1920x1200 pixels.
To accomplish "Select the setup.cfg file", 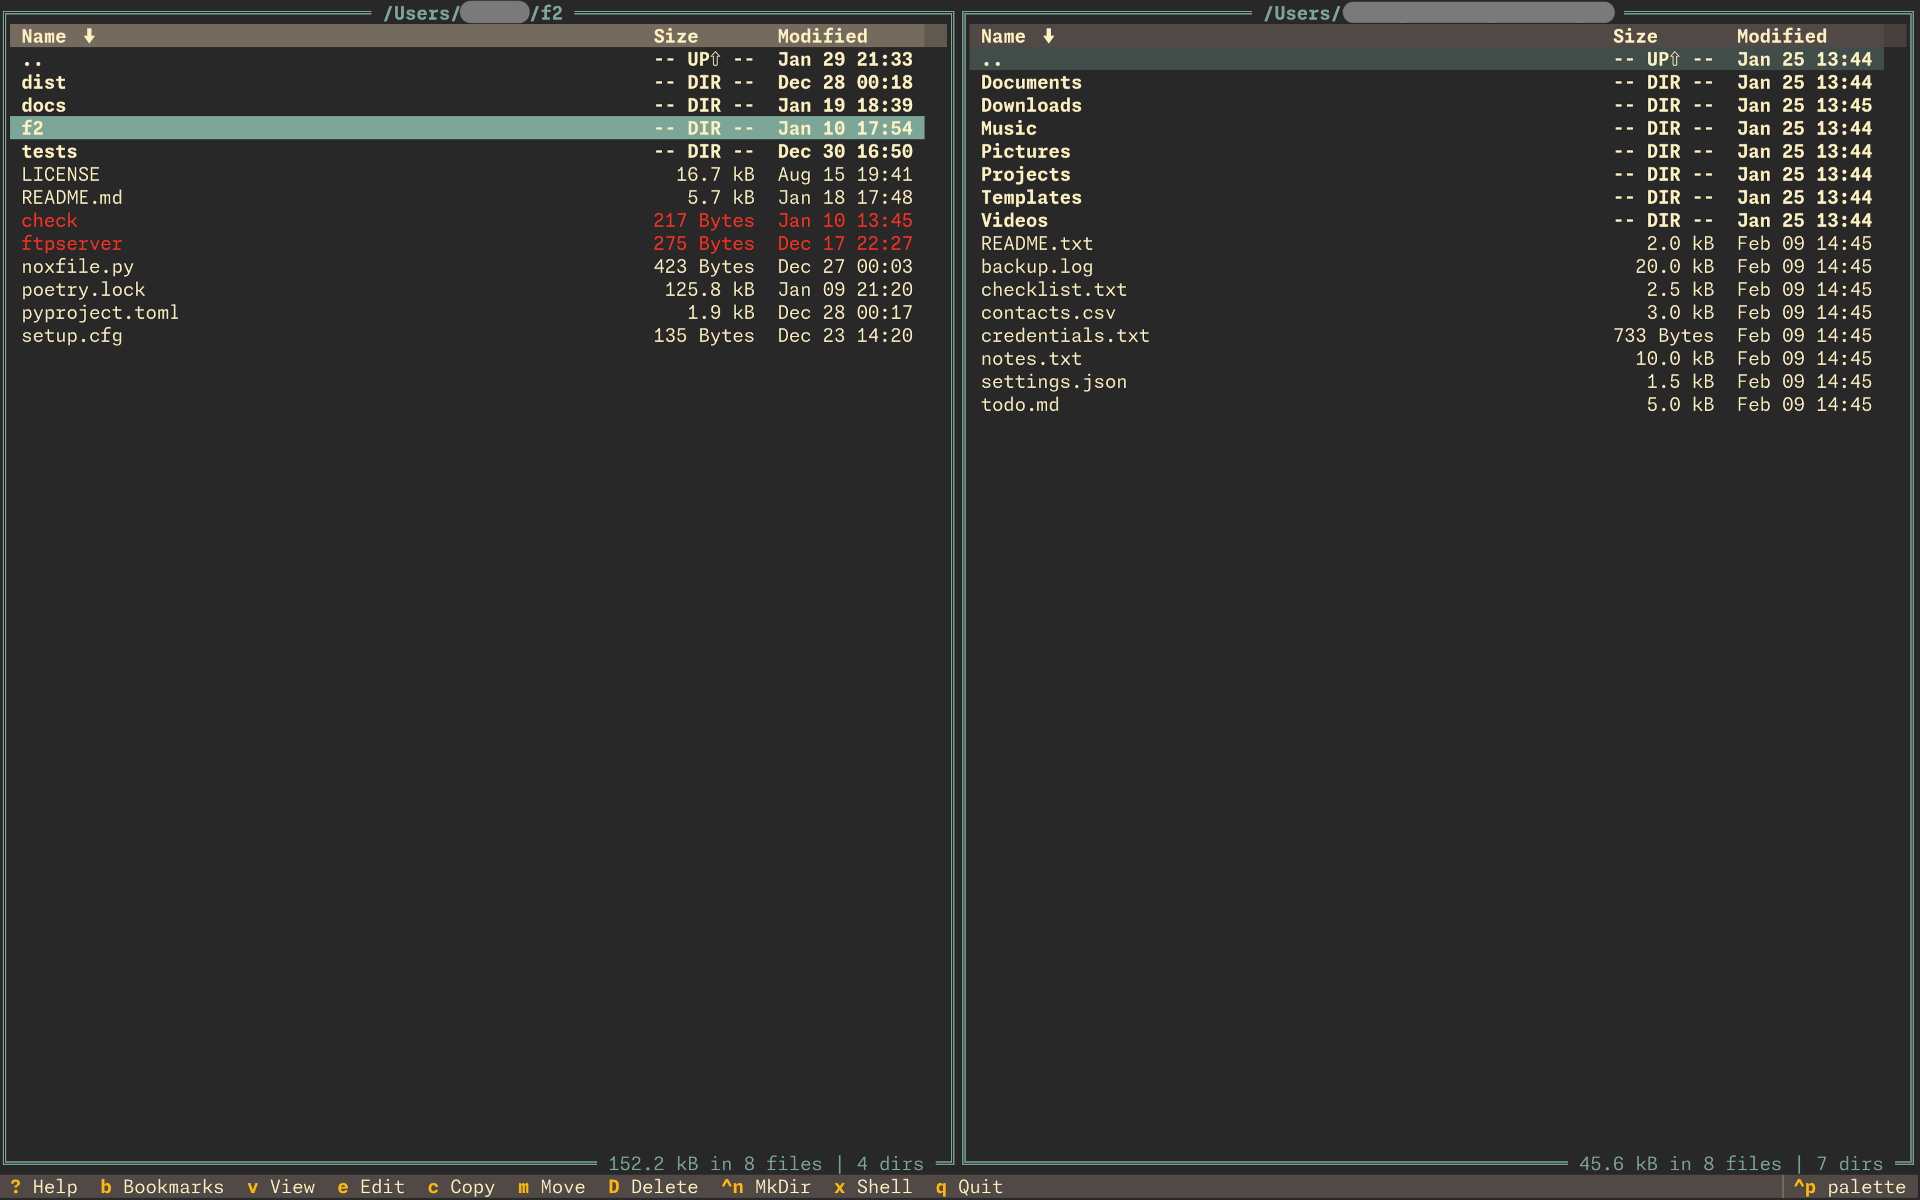I will 467,335.
